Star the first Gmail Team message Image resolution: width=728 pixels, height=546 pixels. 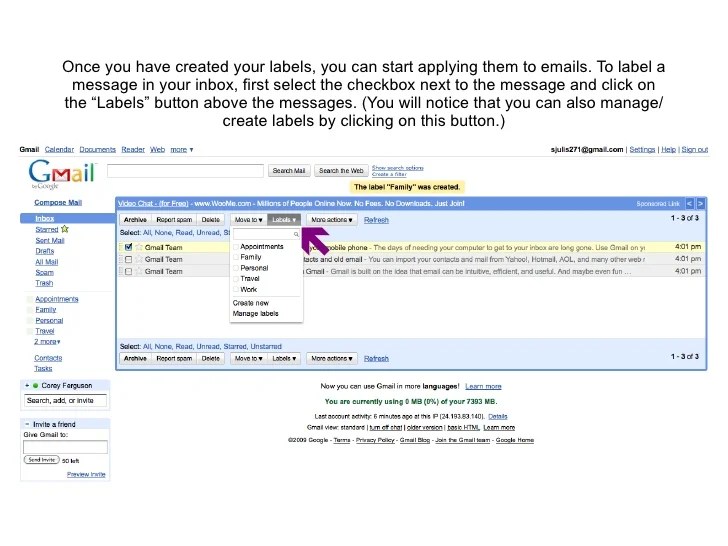click(x=138, y=247)
